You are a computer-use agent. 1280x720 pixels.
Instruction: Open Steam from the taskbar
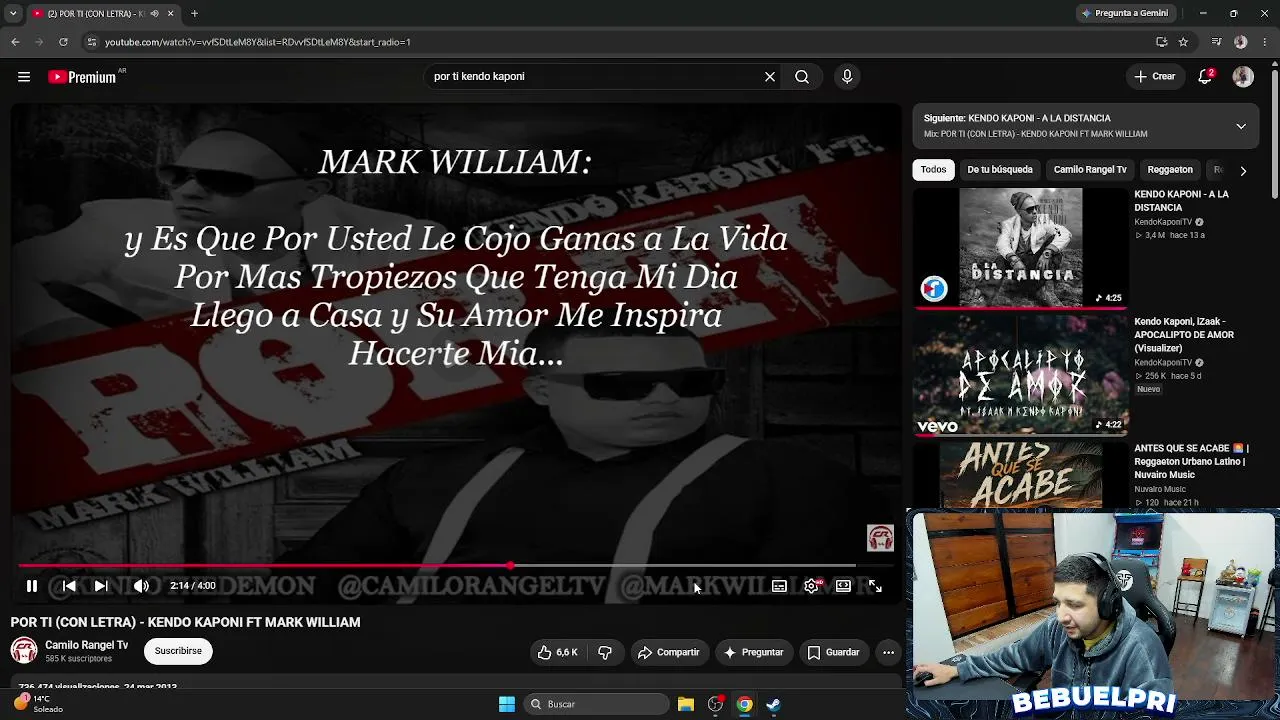click(x=773, y=704)
